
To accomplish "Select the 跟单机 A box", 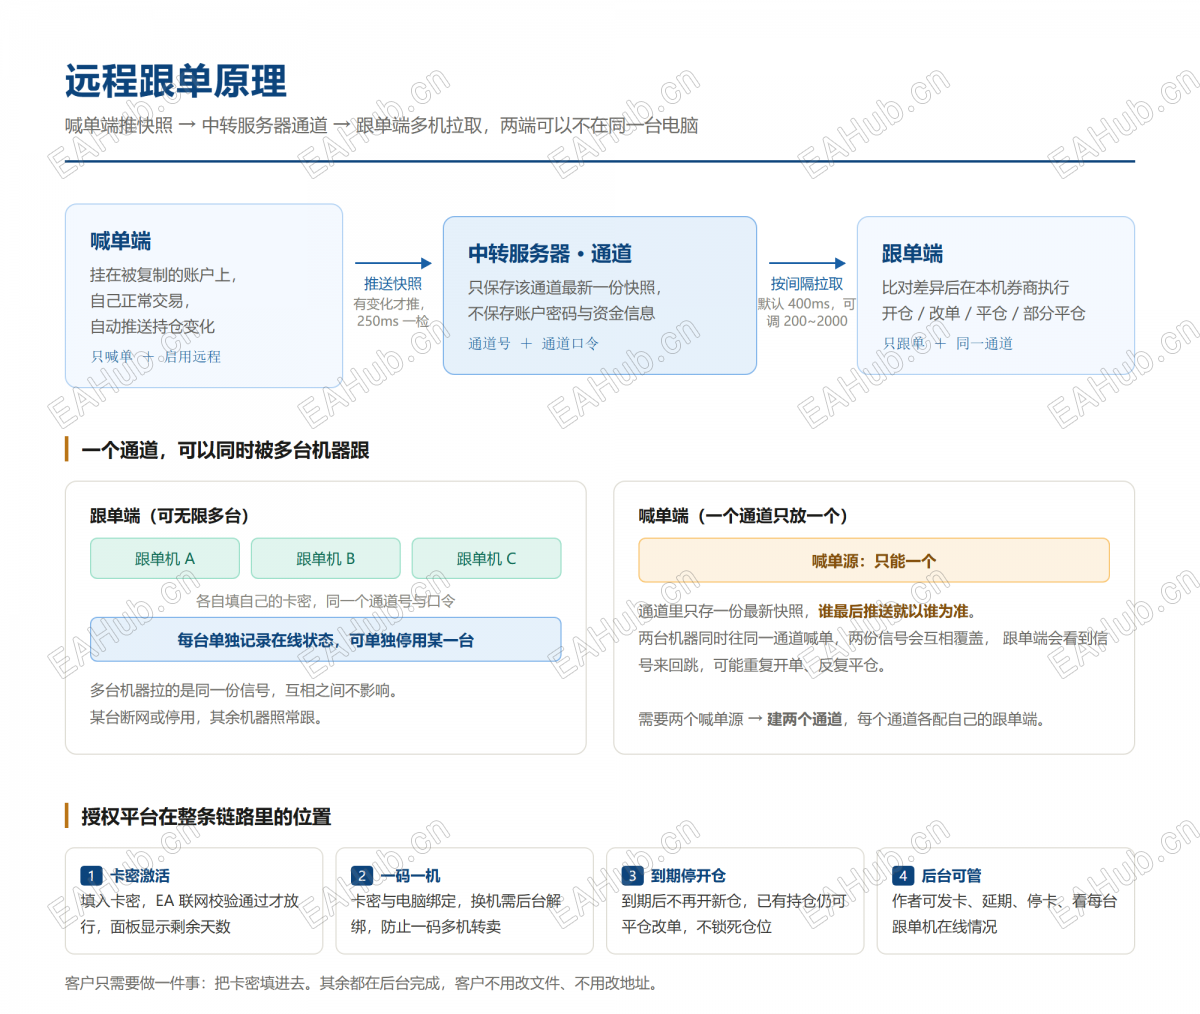I will click(165, 558).
